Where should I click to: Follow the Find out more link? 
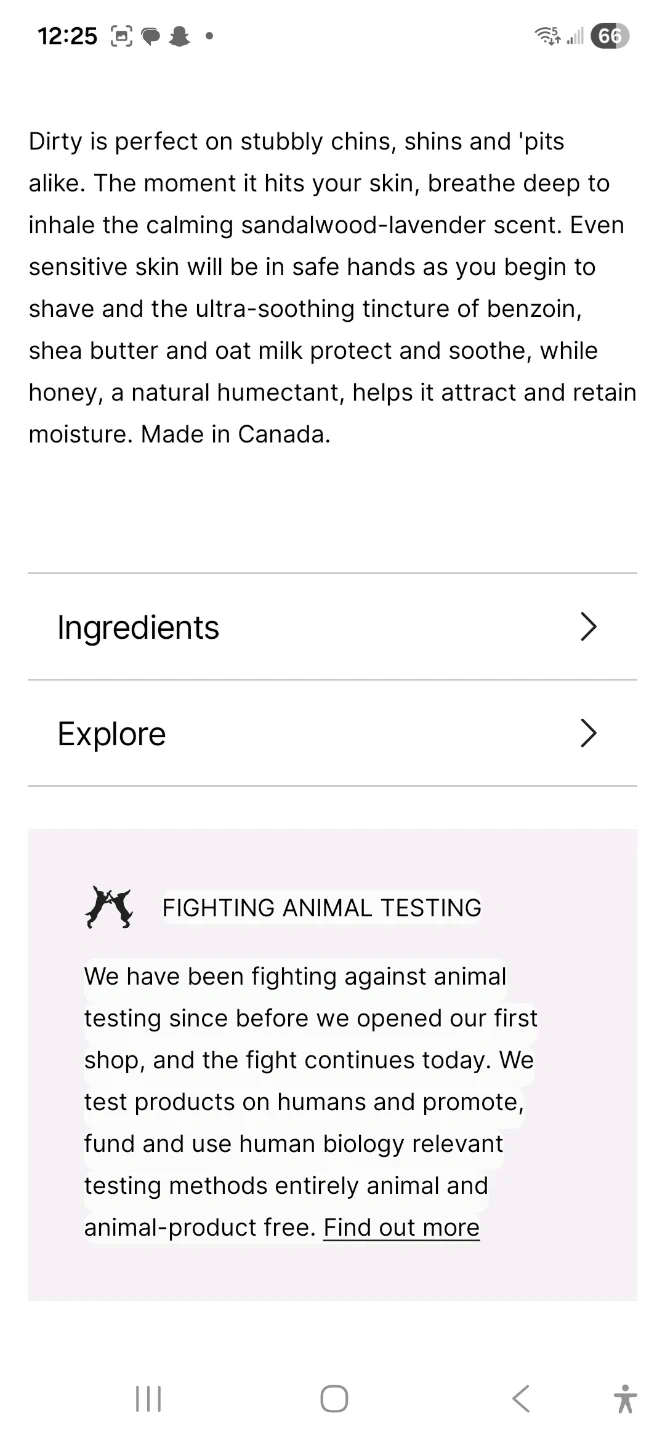click(x=401, y=1228)
